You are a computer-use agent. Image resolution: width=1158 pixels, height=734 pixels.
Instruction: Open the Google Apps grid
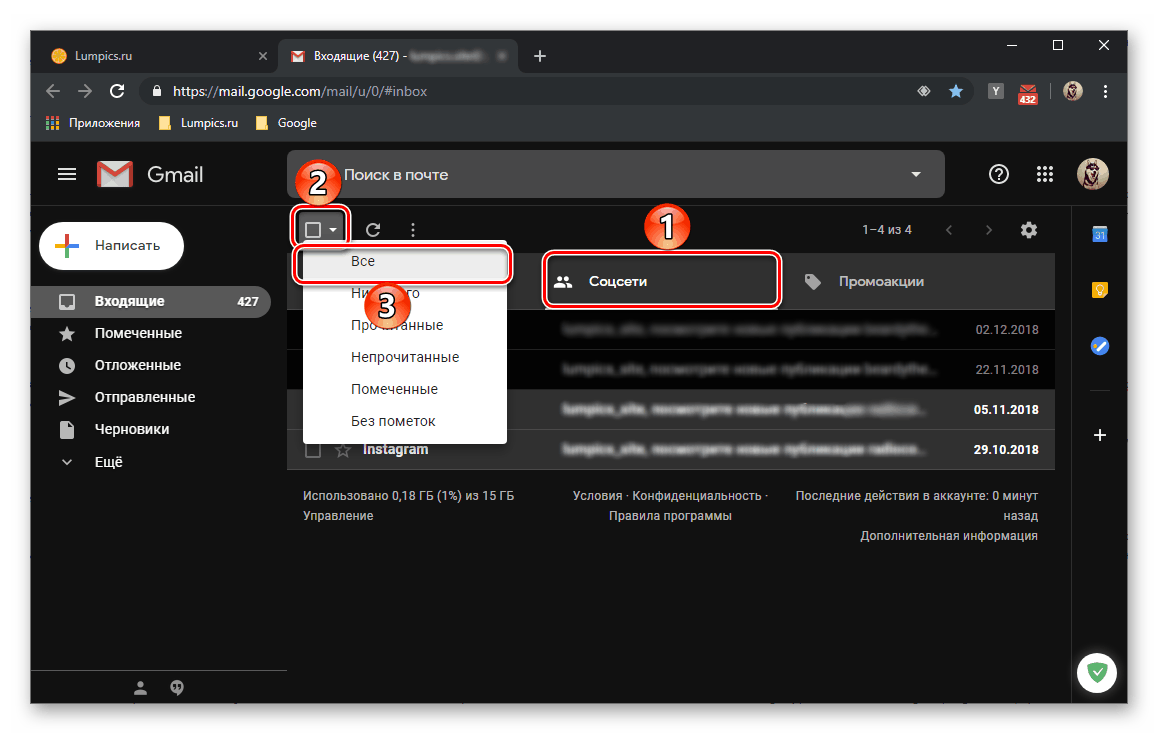tap(1044, 173)
